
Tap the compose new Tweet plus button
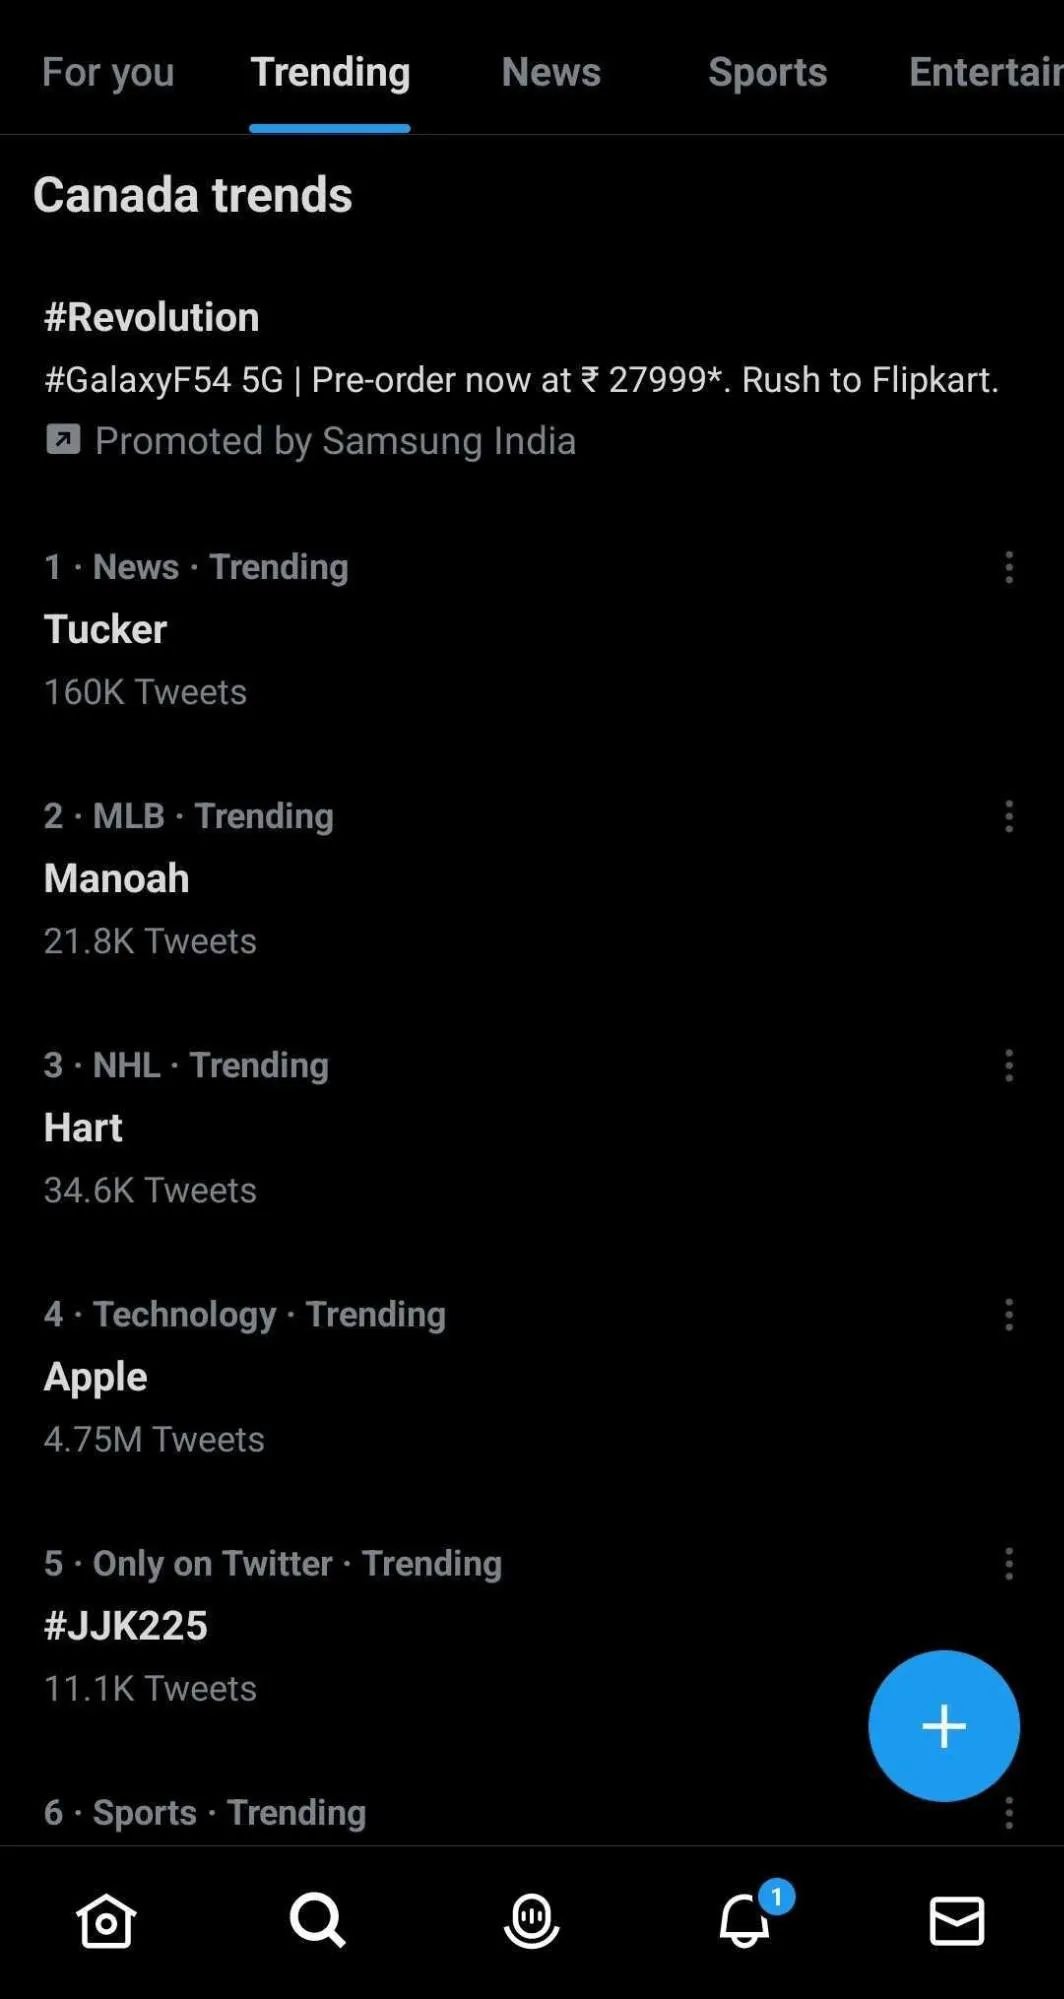(943, 1725)
